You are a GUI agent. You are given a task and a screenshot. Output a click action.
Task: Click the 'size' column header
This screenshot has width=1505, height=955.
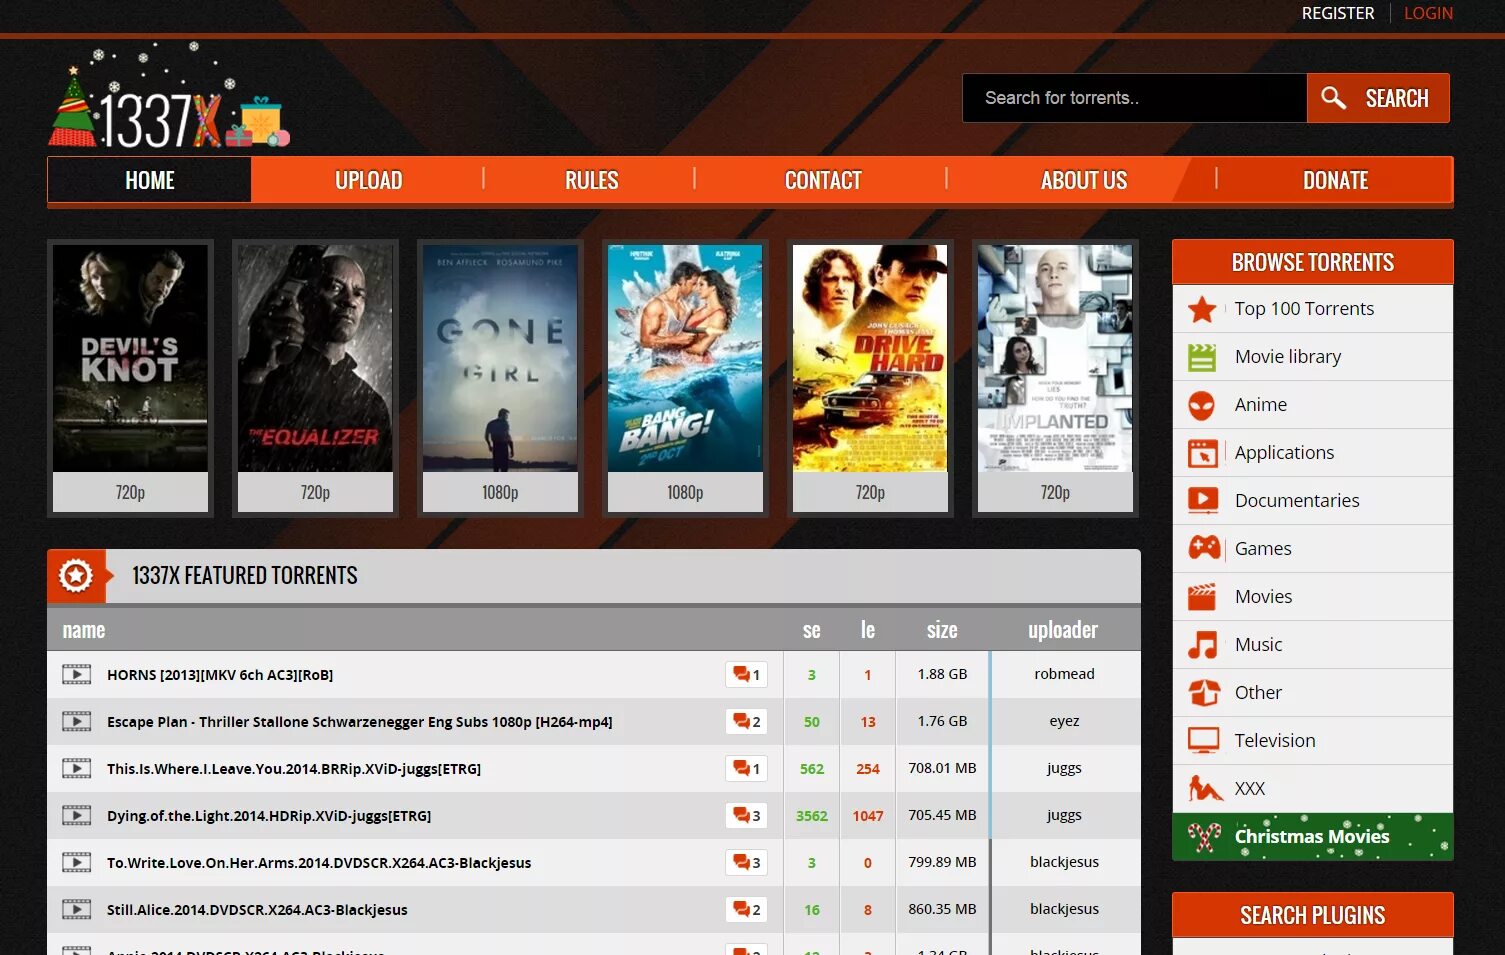(x=942, y=630)
